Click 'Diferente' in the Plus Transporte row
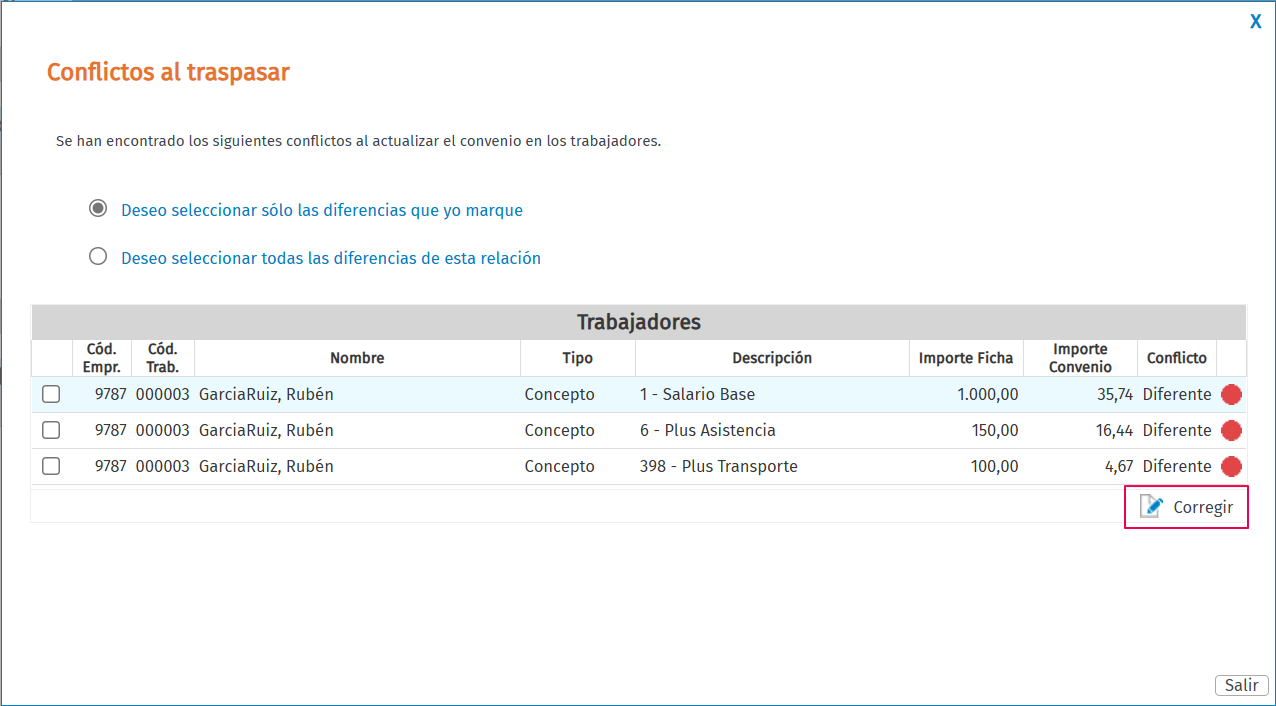The width and height of the screenshot is (1276, 706). pos(1177,466)
